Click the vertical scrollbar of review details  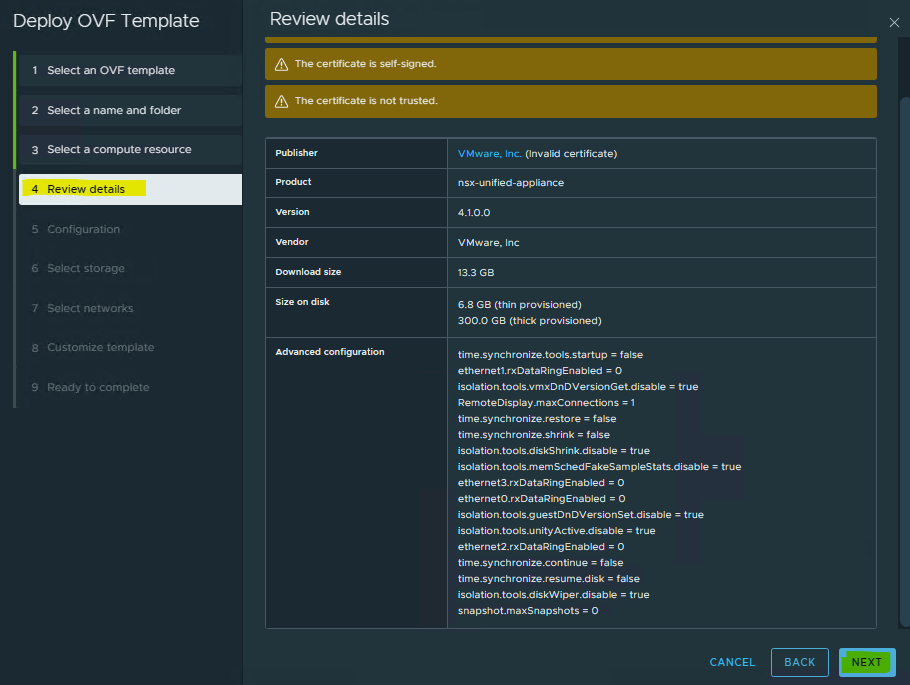click(904, 360)
